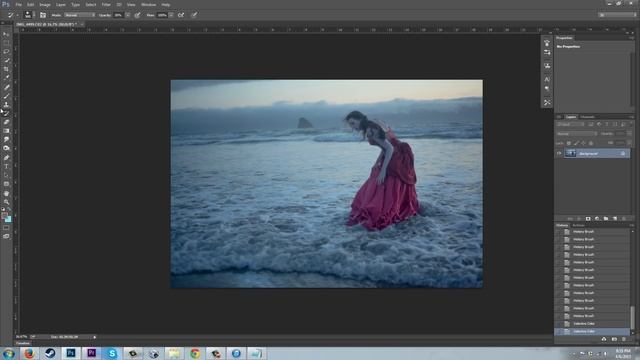Screen dimensions: 640x360
Task: Select the Healing Brush tool
Action: coord(6,87)
